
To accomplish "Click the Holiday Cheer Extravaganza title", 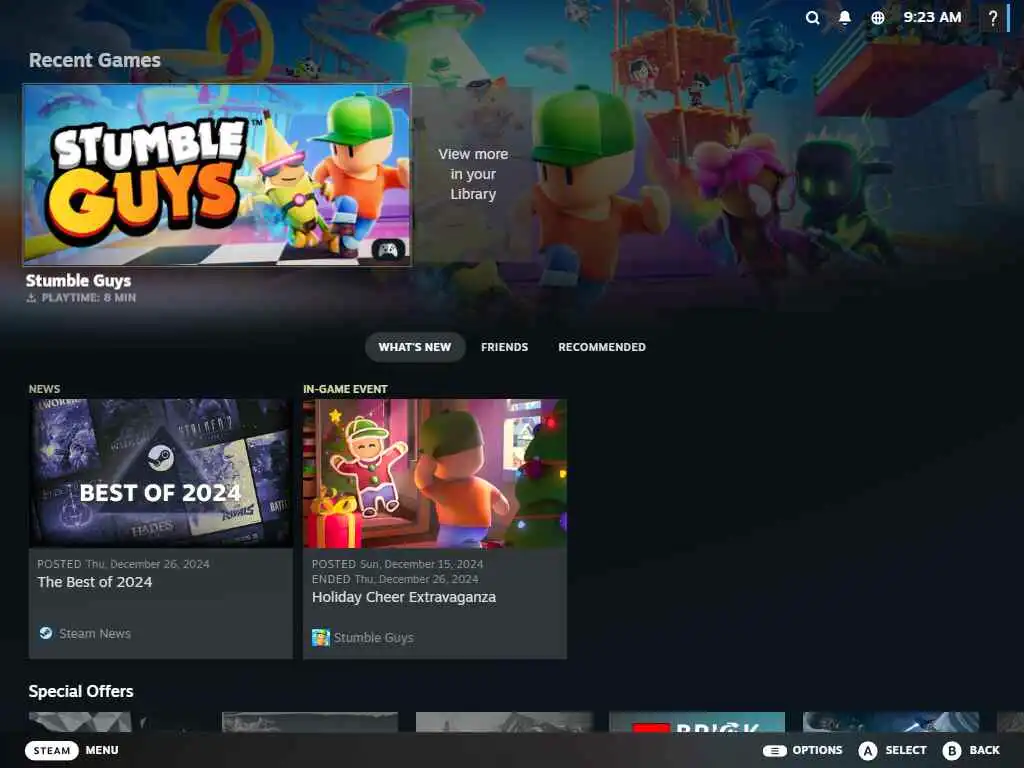I will coord(404,597).
